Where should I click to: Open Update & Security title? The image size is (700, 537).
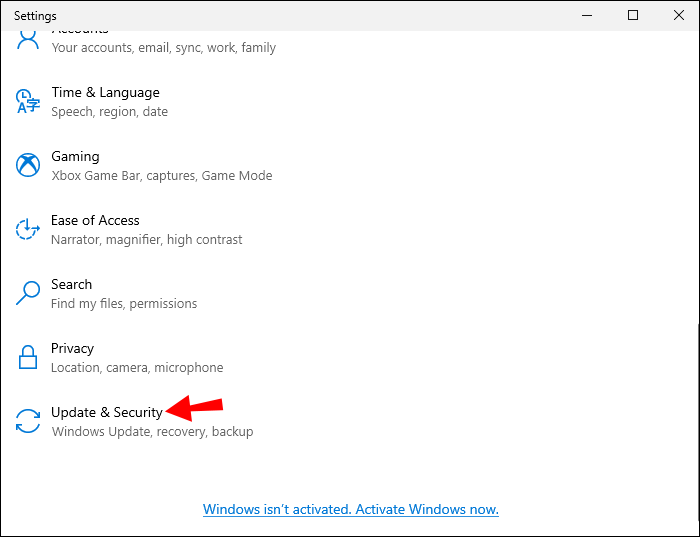click(x=106, y=412)
